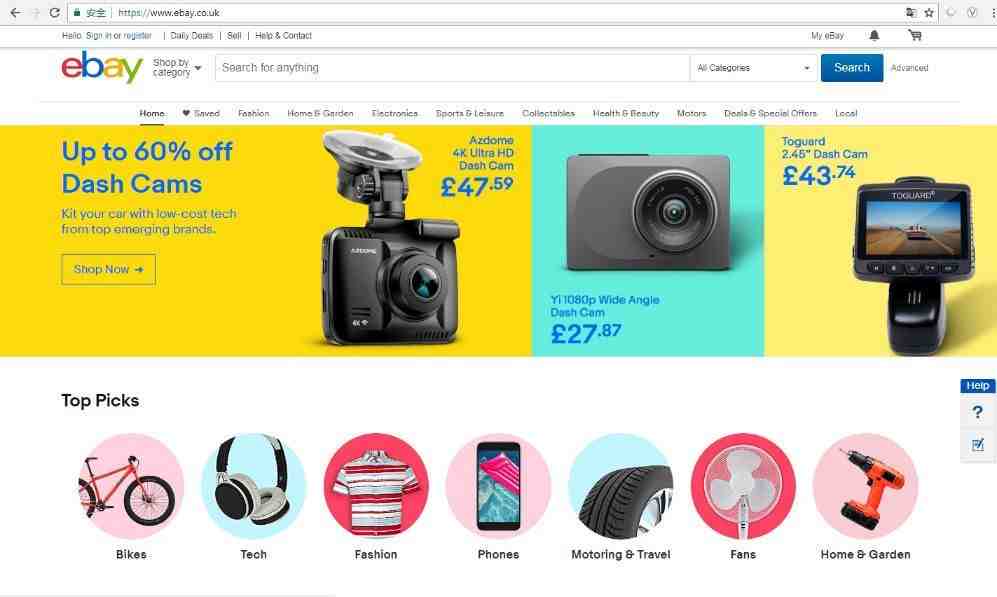
Task: Click the translate page icon in address bar
Action: tap(911, 13)
